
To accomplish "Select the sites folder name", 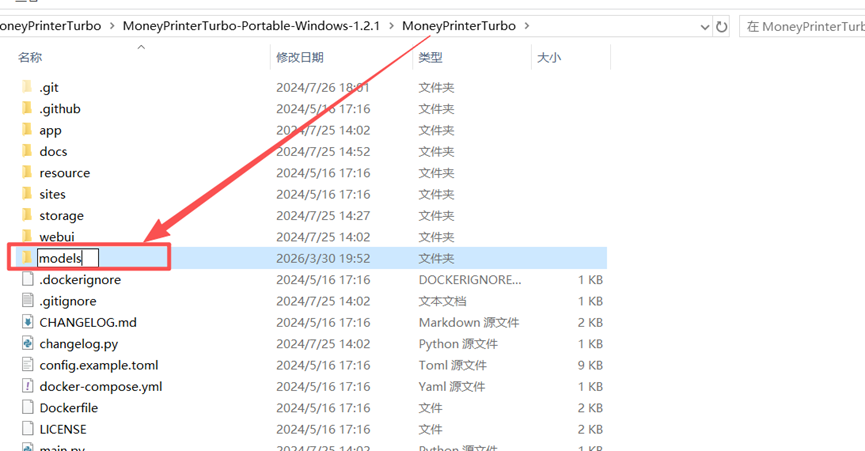I will pos(52,195).
